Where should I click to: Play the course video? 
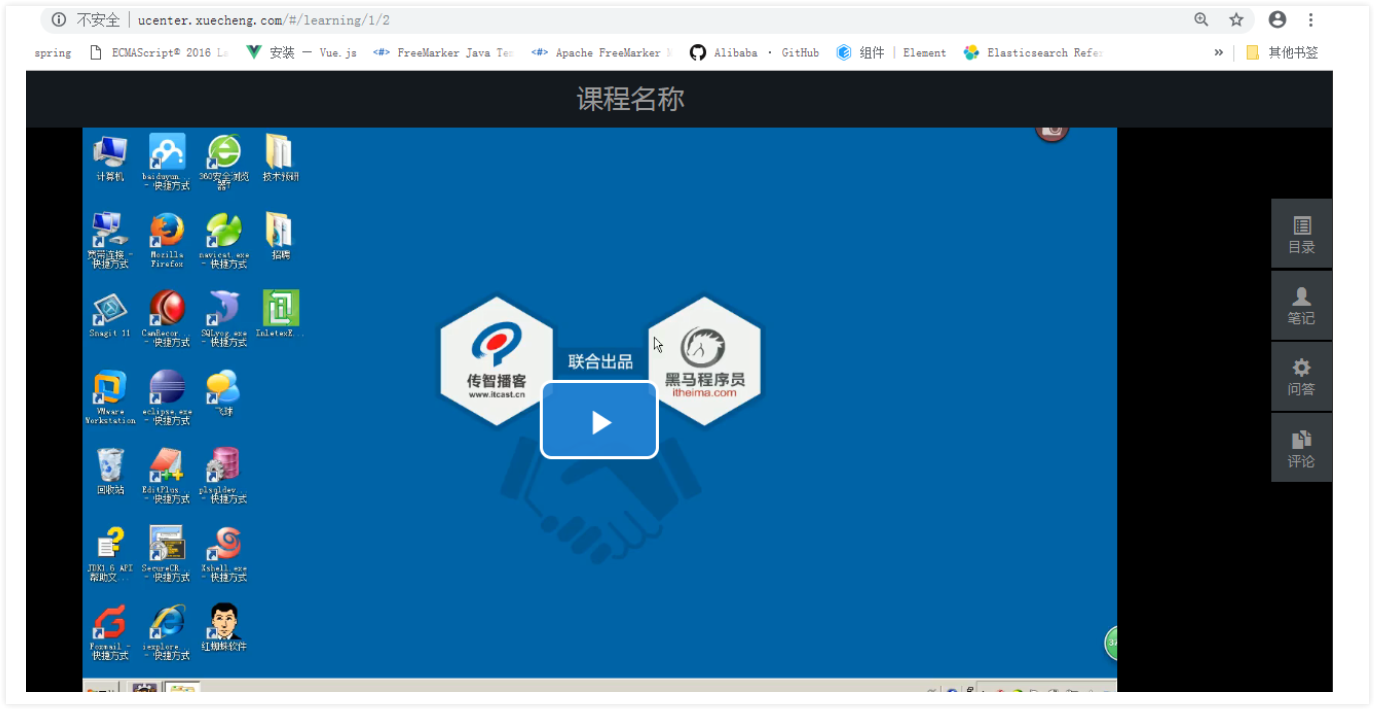point(599,421)
